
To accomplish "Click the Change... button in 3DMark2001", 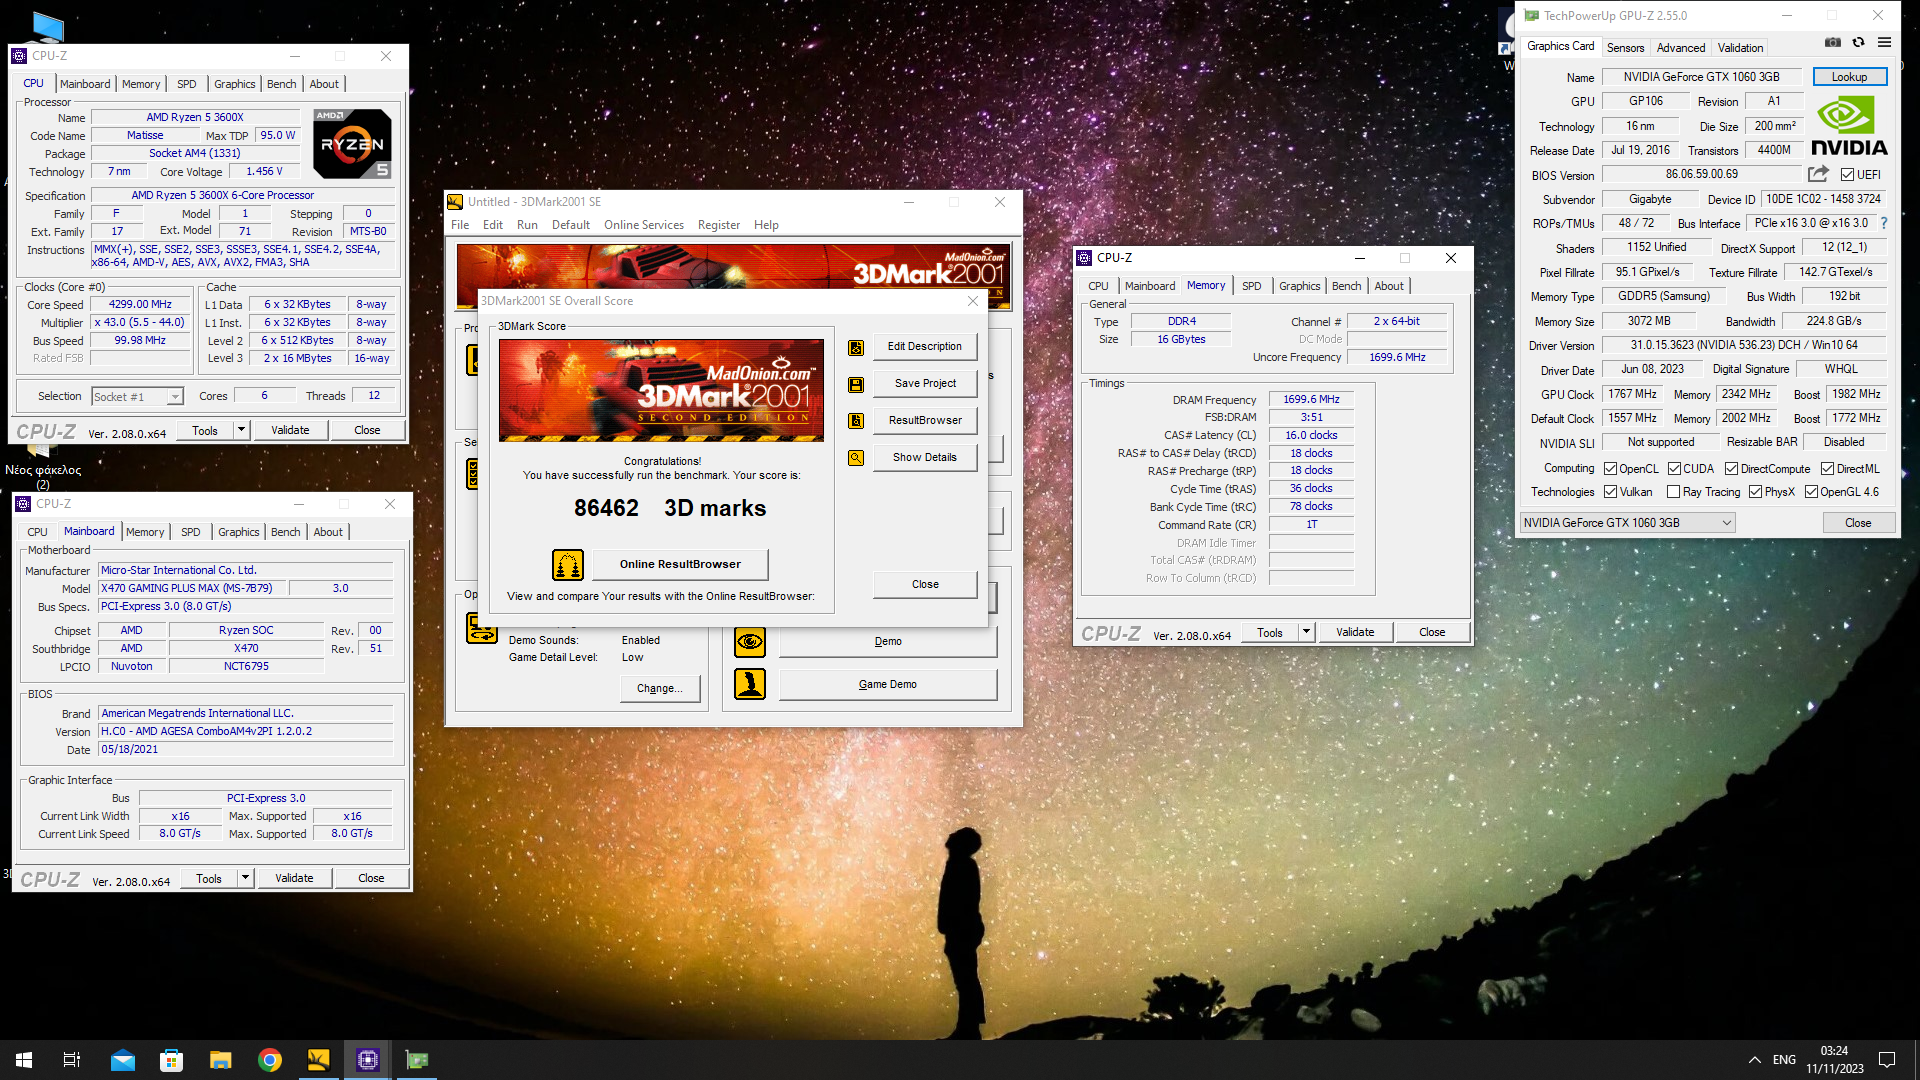I will point(660,689).
